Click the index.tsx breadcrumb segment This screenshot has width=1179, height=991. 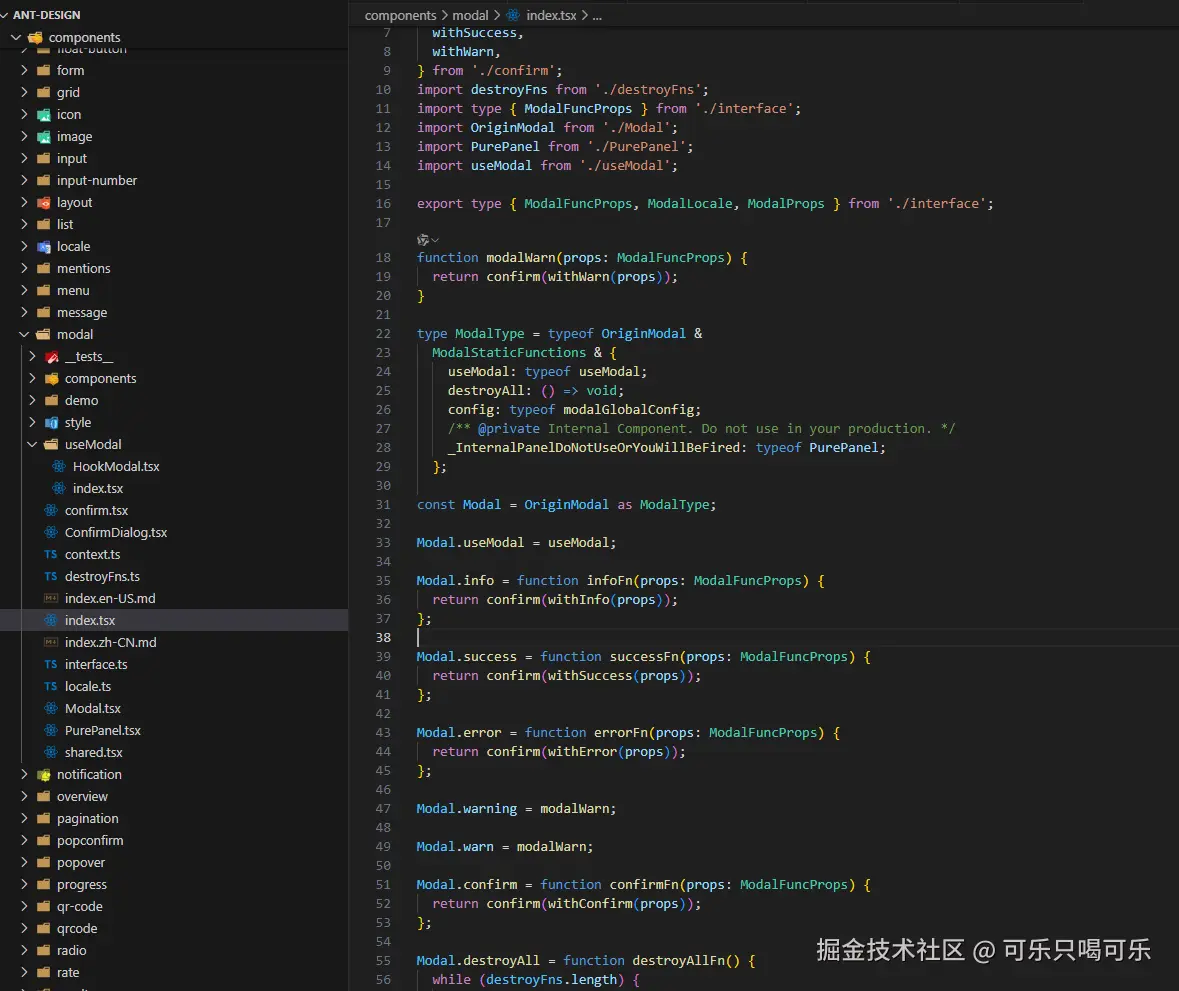pyautogui.click(x=551, y=15)
